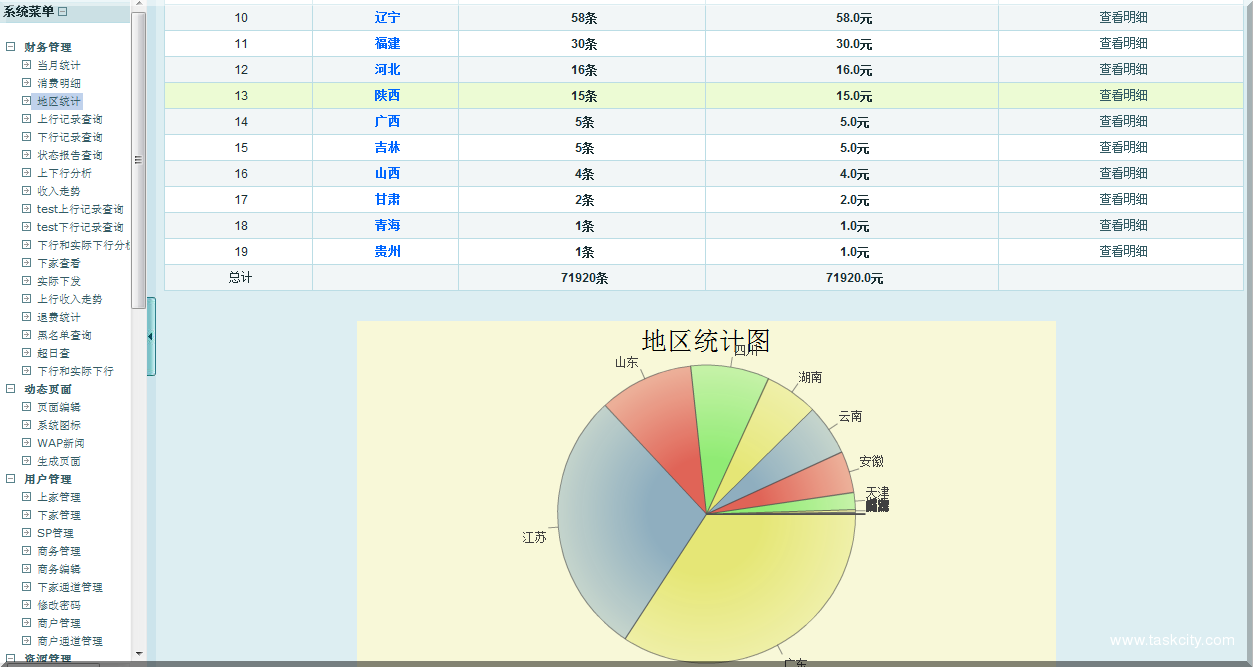
Task: Click 查看明细 for the 陕西 row
Action: 1123,96
